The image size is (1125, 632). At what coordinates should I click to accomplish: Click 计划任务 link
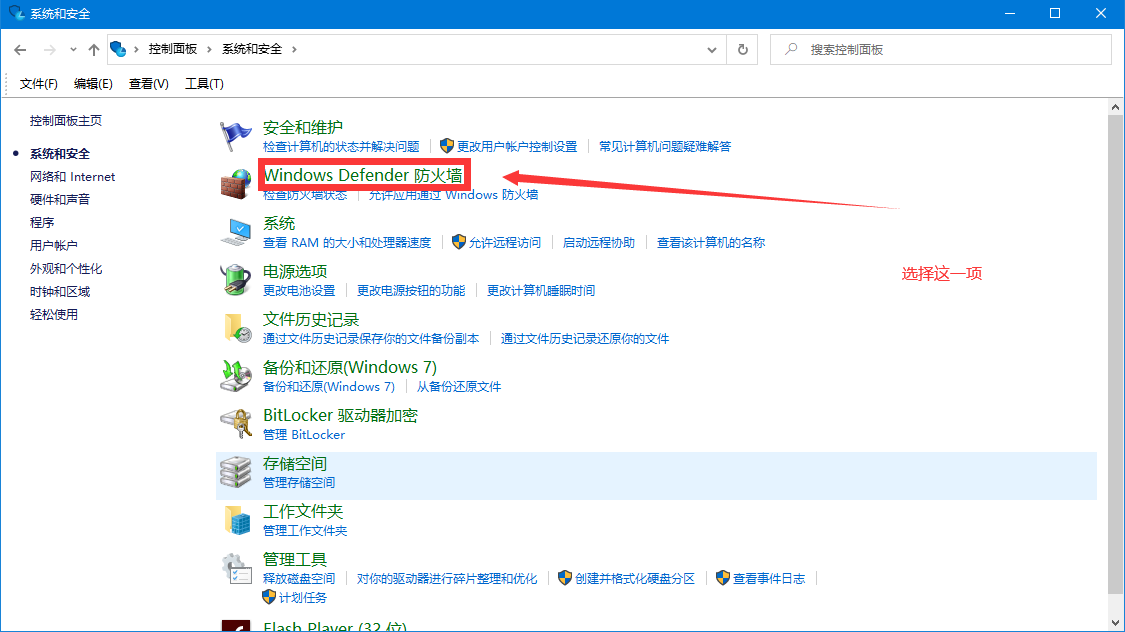tap(303, 598)
